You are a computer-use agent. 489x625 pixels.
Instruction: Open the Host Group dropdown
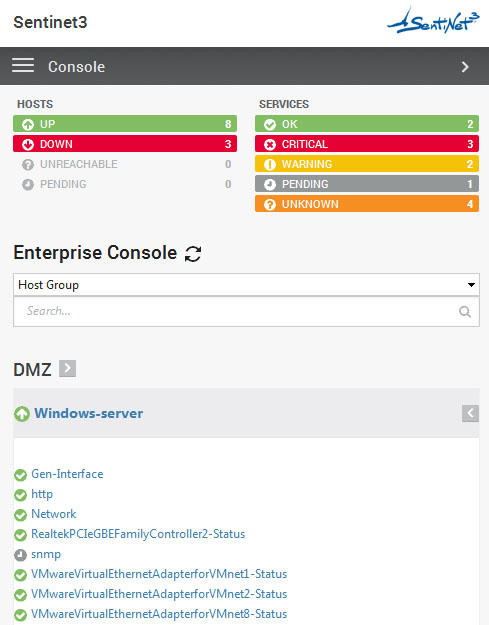[x=246, y=285]
